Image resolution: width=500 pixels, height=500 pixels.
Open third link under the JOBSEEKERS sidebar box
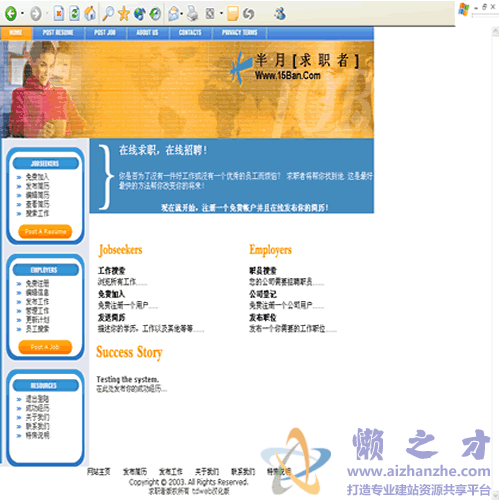37,195
